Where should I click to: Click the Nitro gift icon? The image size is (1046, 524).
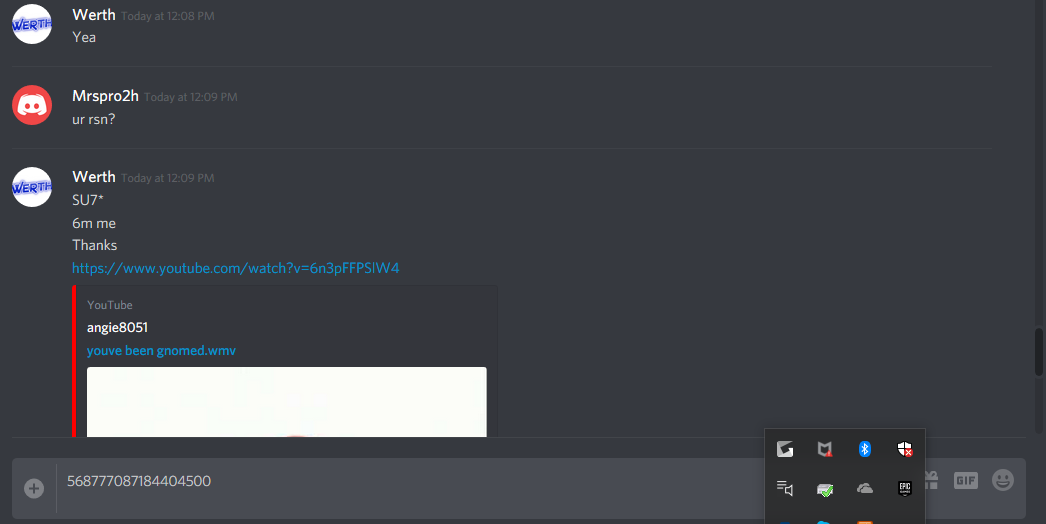point(932,480)
